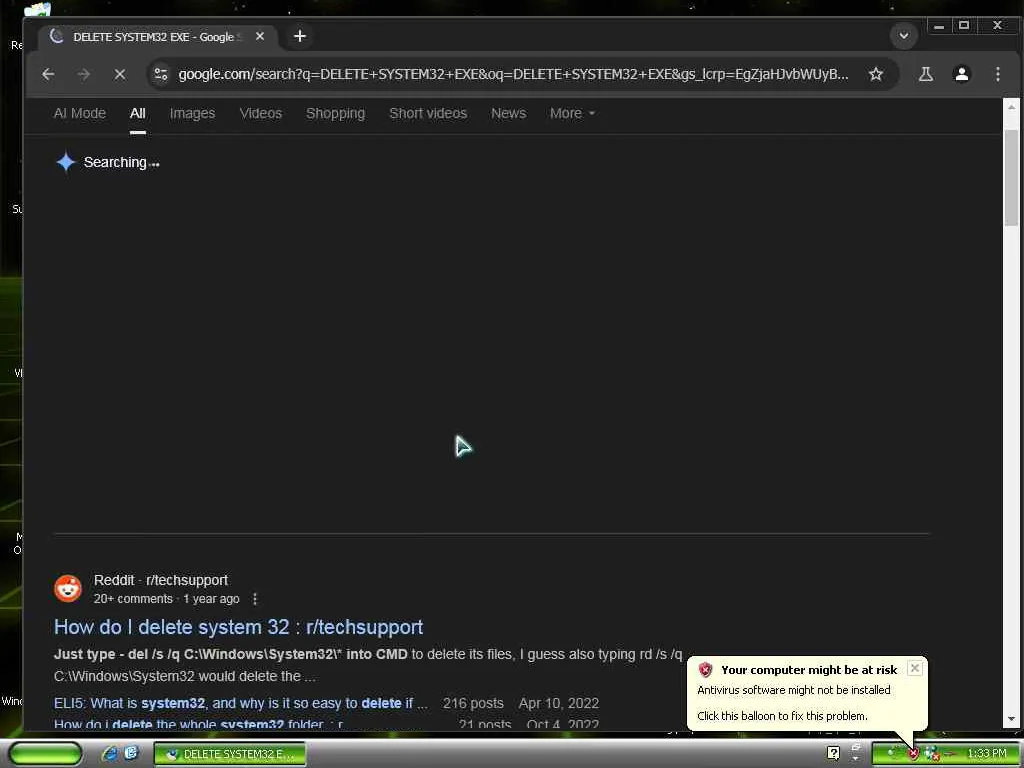Open the profile avatar menu
The width and height of the screenshot is (1024, 768).
(x=961, y=74)
